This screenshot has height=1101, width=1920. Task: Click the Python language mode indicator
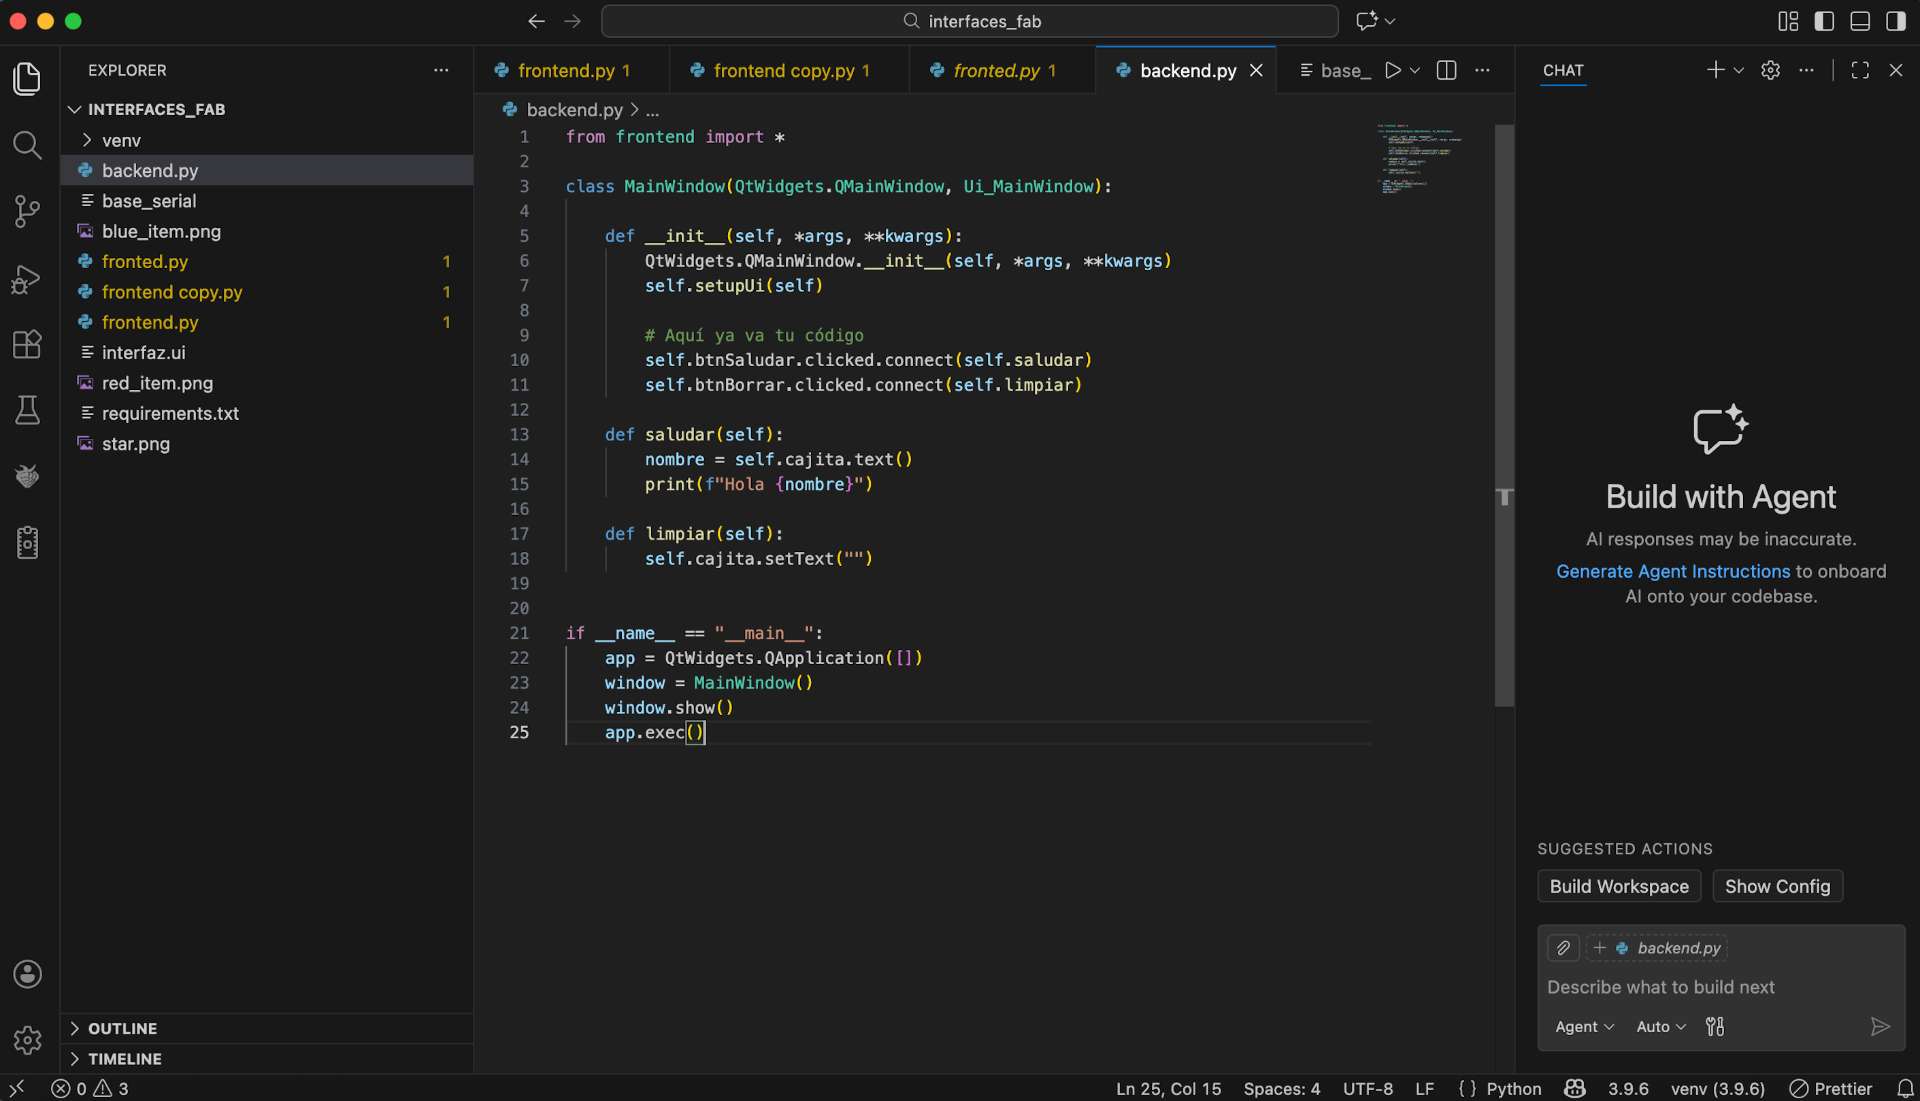[1513, 1089]
